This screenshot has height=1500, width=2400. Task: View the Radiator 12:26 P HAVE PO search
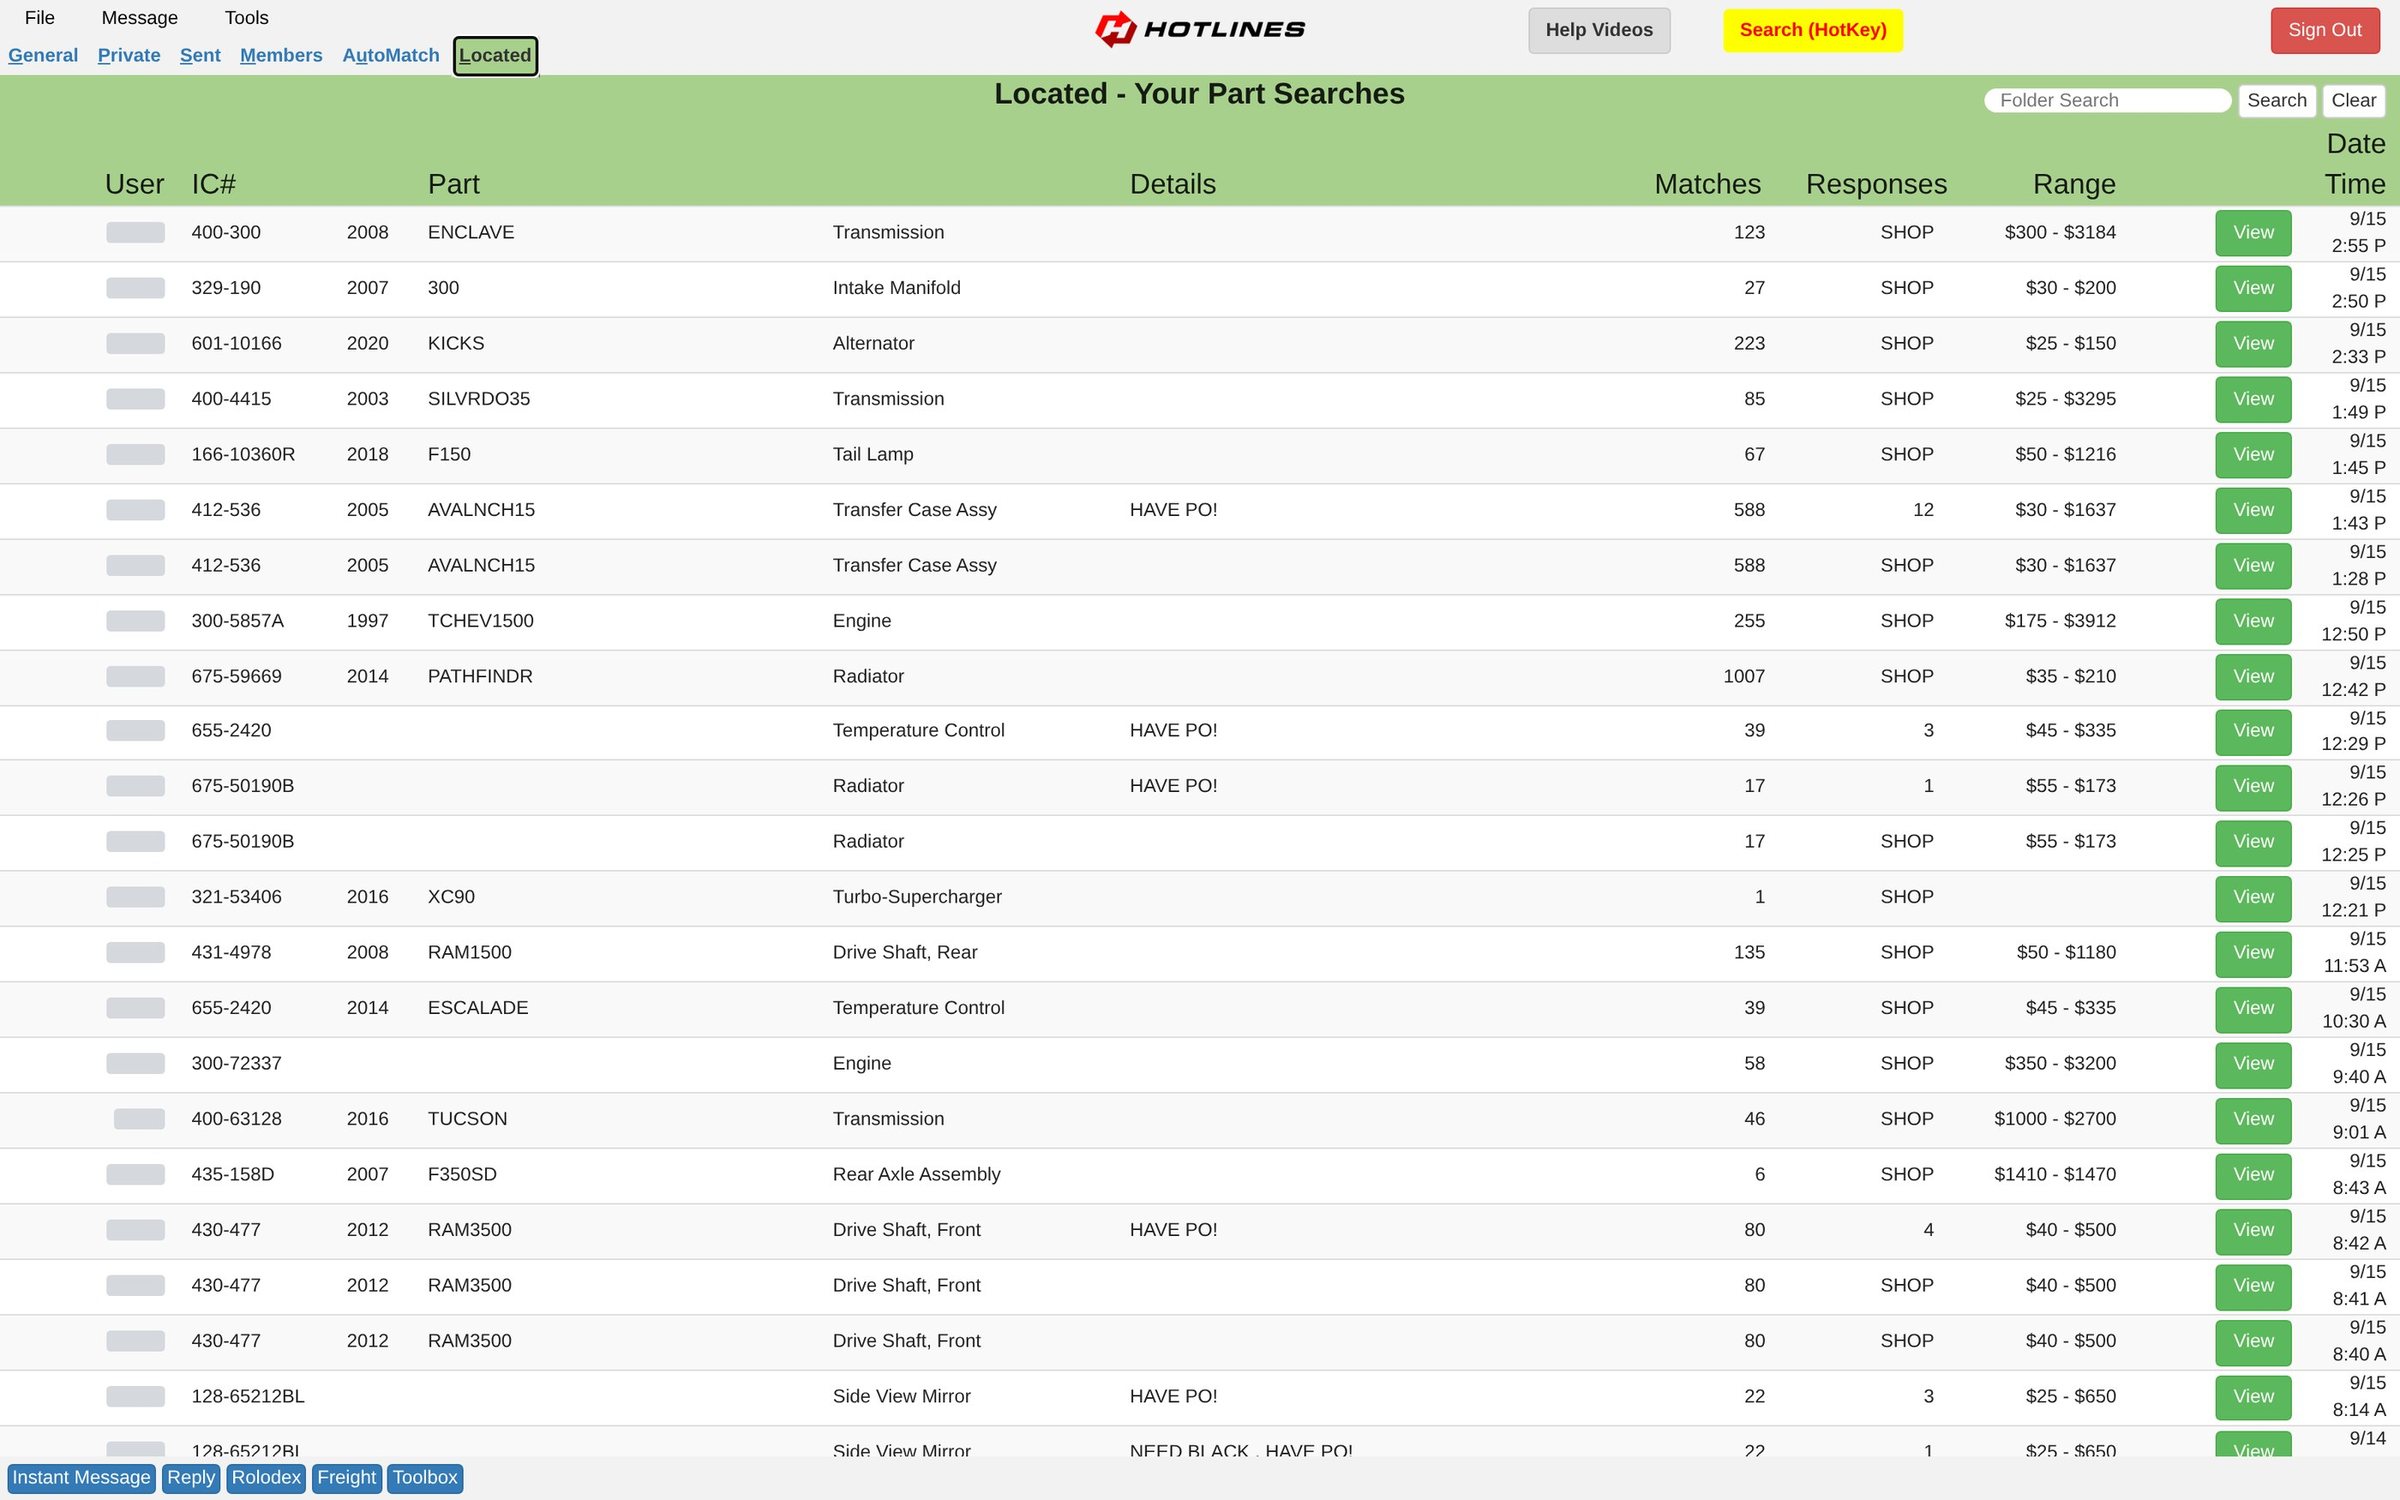[x=2253, y=786]
